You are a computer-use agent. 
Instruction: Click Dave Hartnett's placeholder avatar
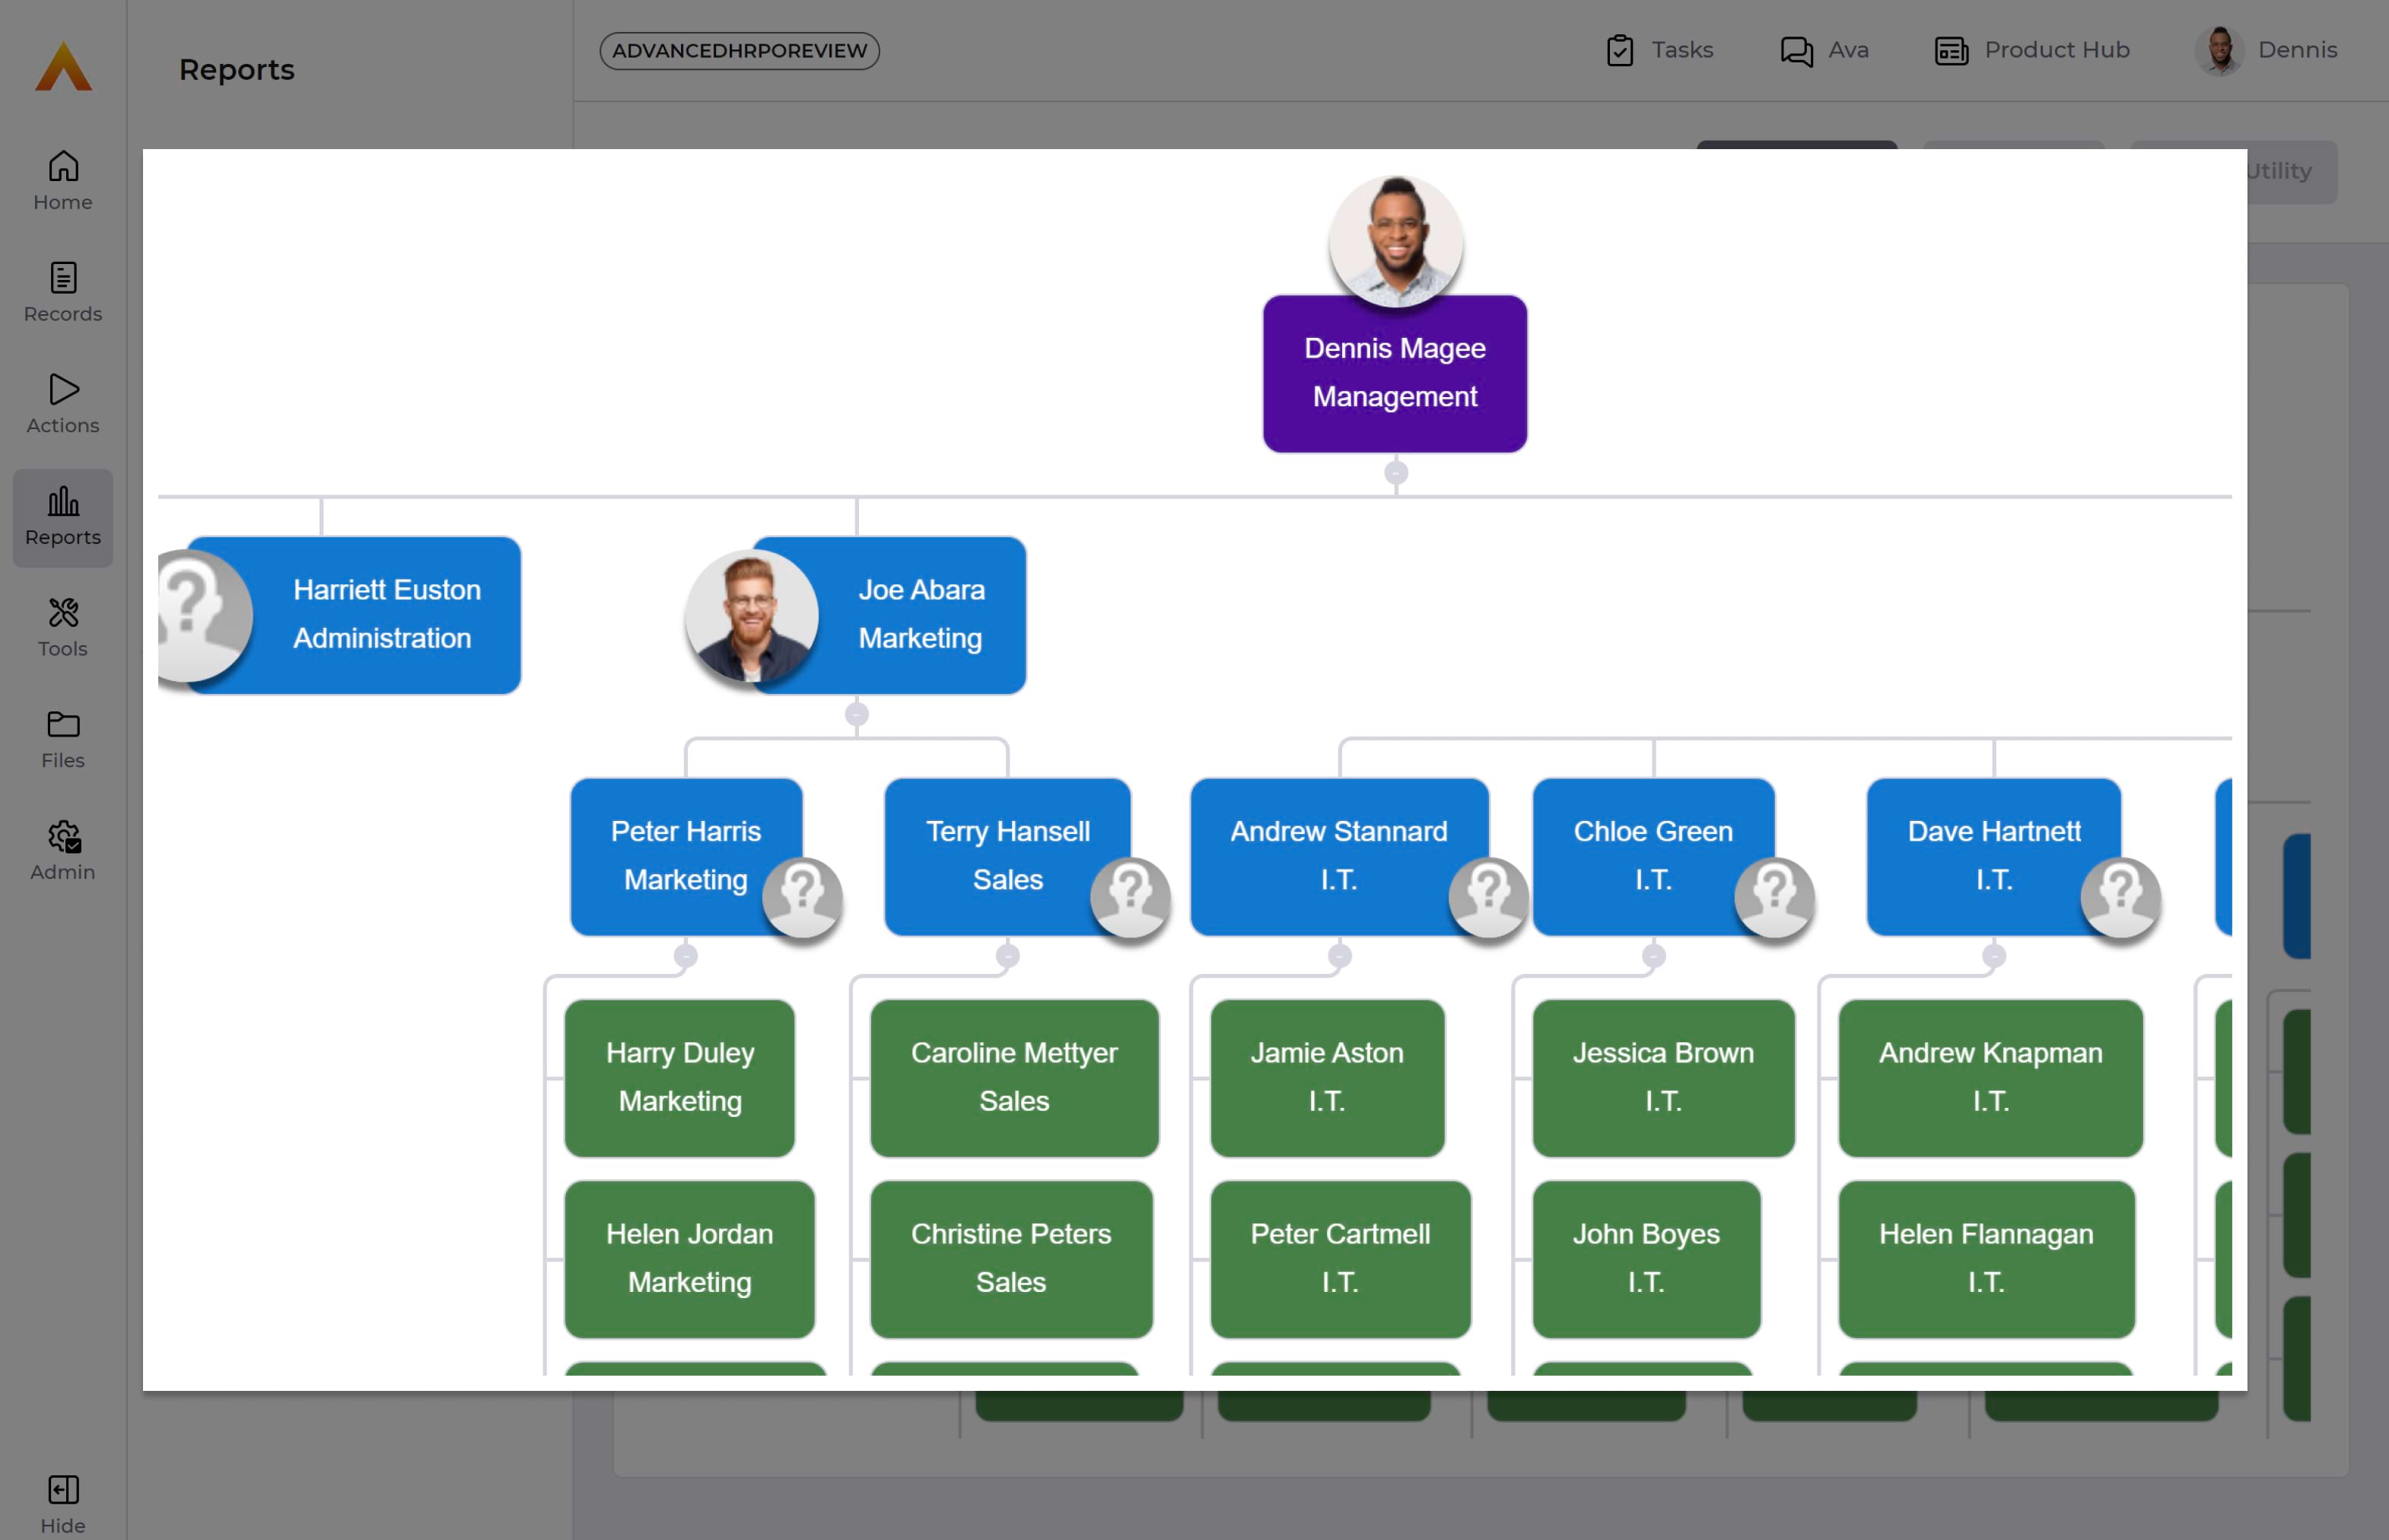pos(2120,897)
